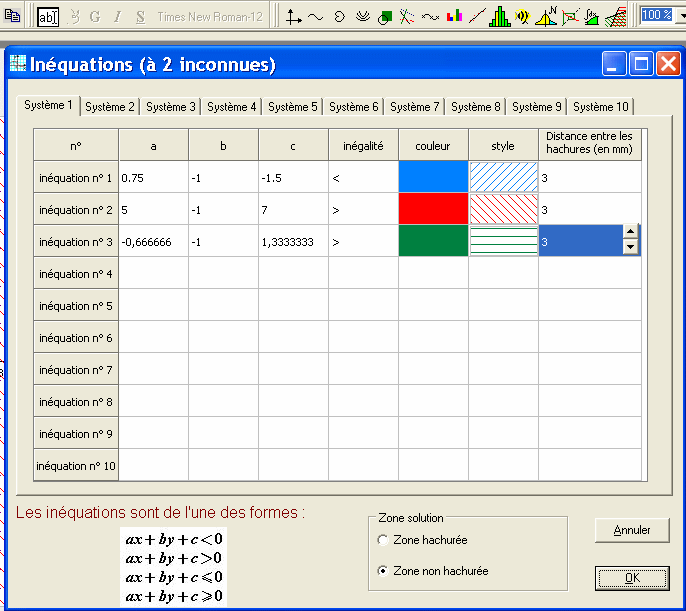Click coefficient a cell of inéquation n° 4
This screenshot has height=611, width=686.
click(153, 273)
